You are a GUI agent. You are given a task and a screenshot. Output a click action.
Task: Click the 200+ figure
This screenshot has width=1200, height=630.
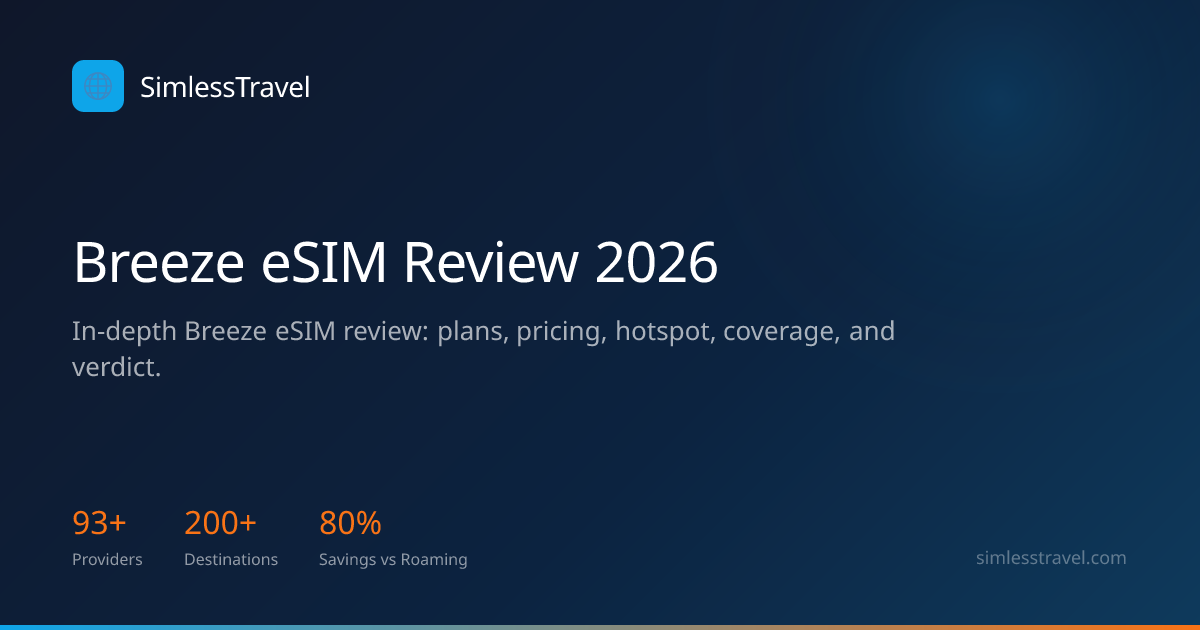coord(220,523)
